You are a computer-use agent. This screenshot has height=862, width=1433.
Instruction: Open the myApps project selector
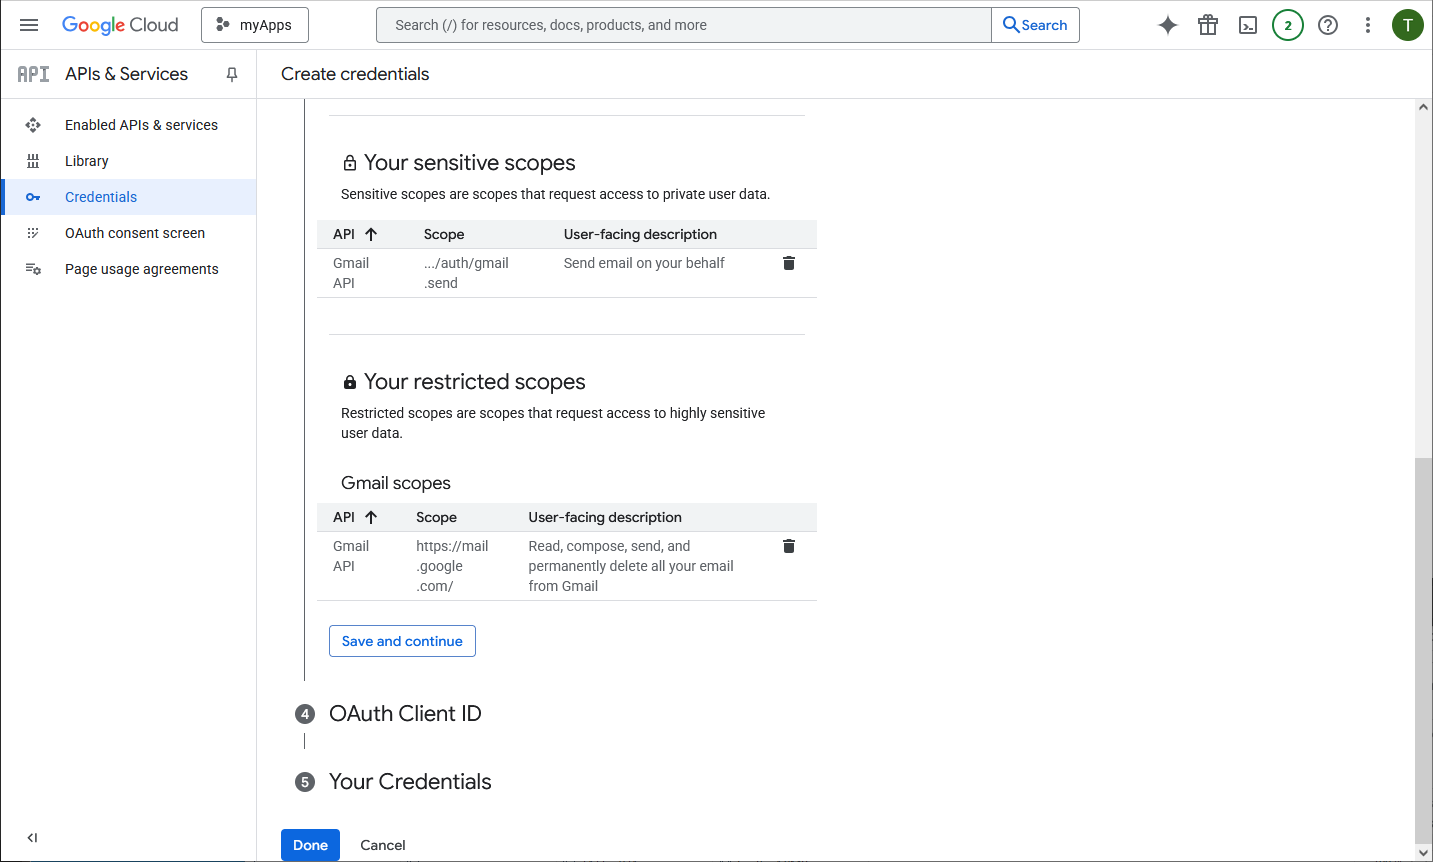(x=255, y=25)
